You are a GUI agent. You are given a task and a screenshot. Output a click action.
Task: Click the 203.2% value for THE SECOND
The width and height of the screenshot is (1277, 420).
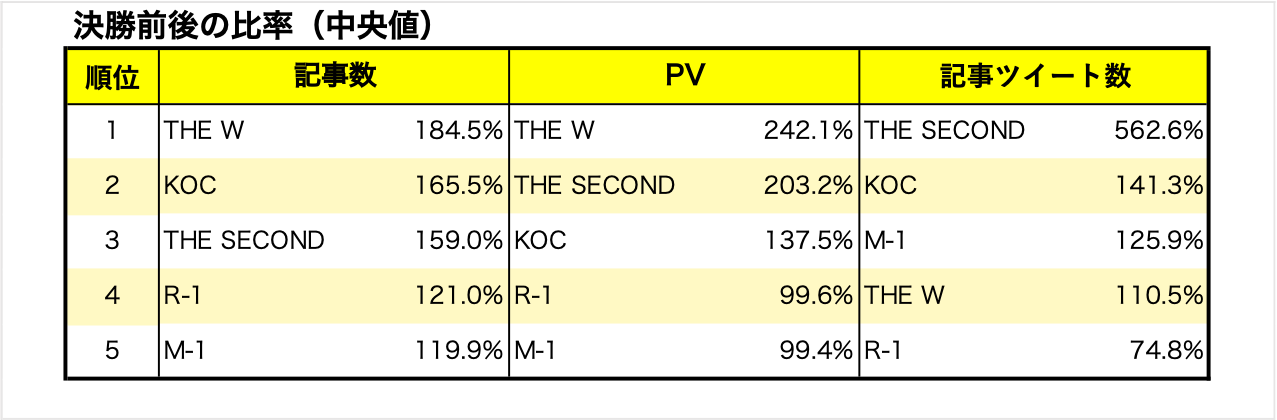808,186
